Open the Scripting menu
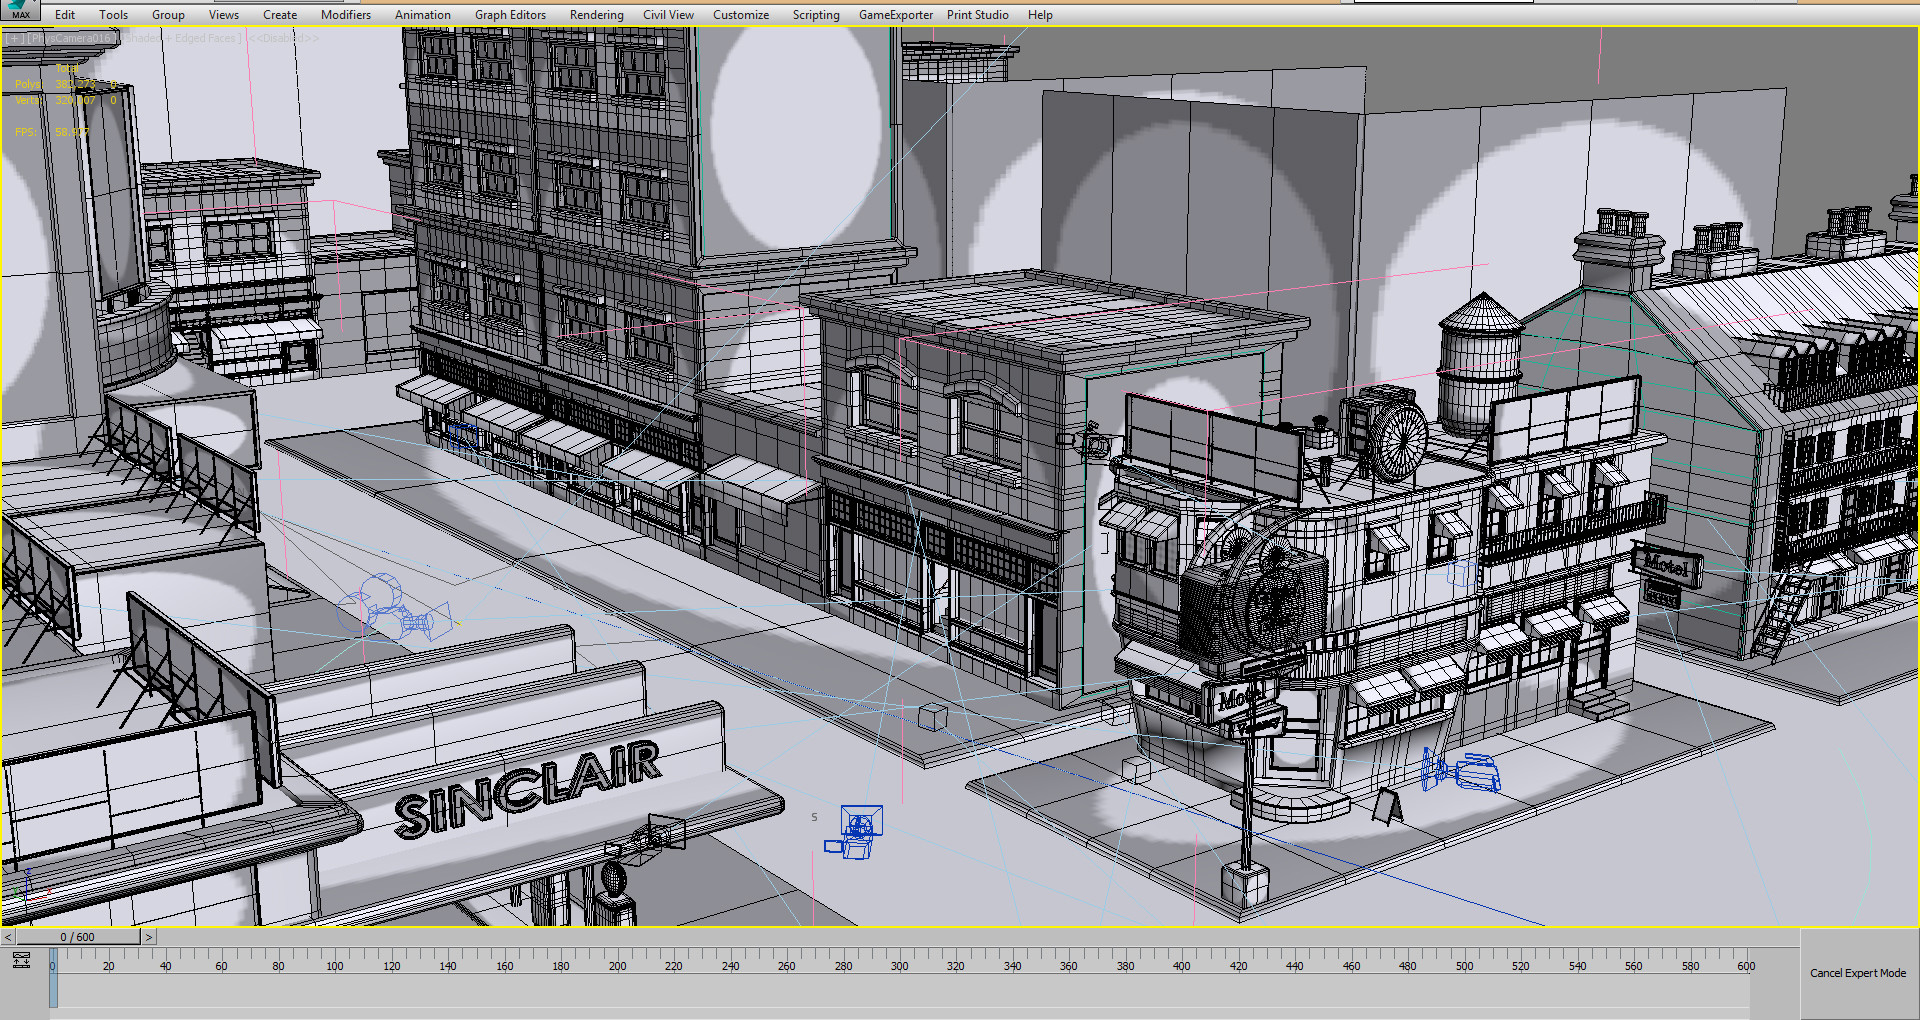Viewport: 1920px width, 1020px height. pos(816,14)
